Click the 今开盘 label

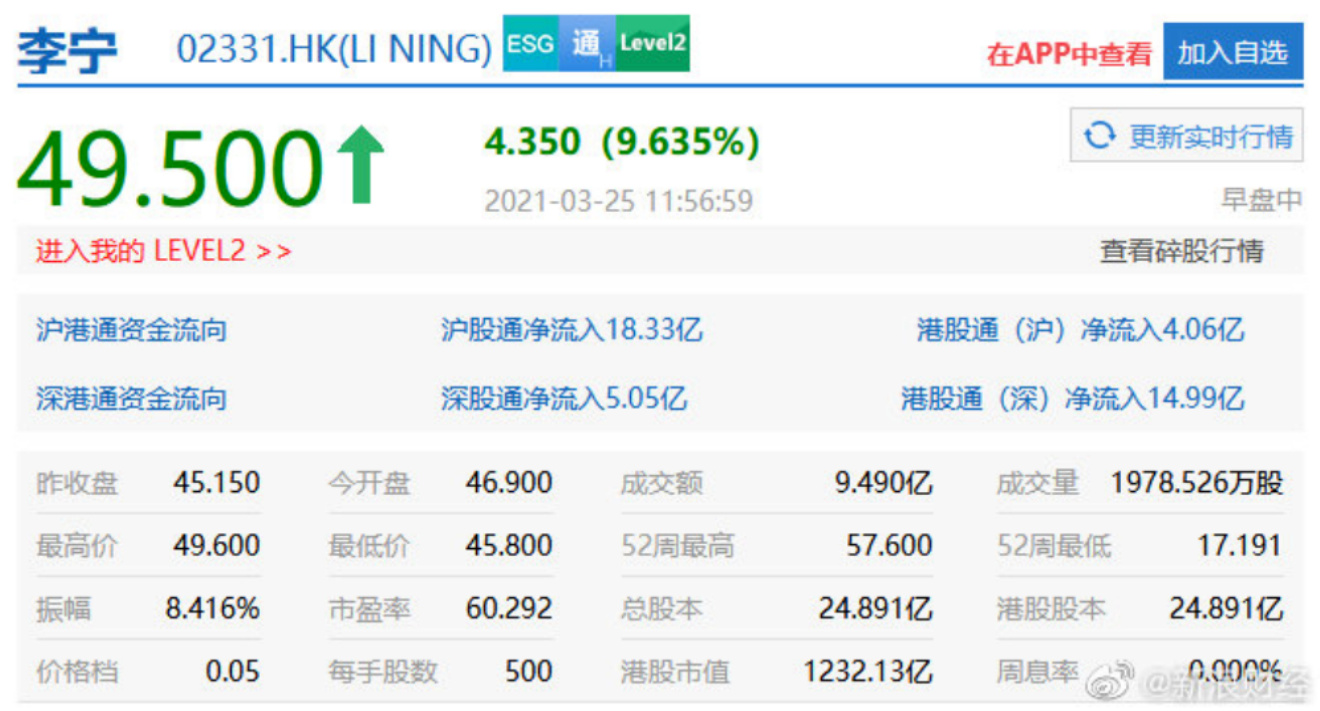point(369,484)
